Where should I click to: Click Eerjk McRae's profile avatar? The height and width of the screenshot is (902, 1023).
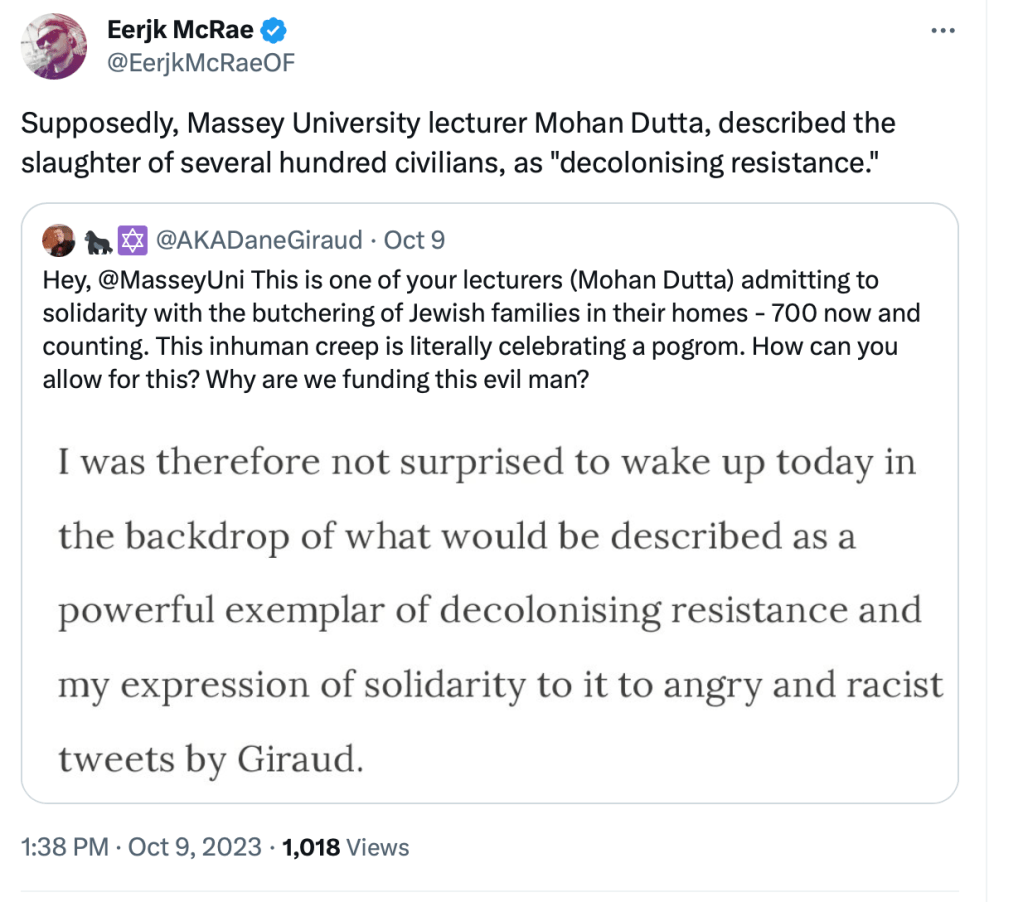[52, 46]
